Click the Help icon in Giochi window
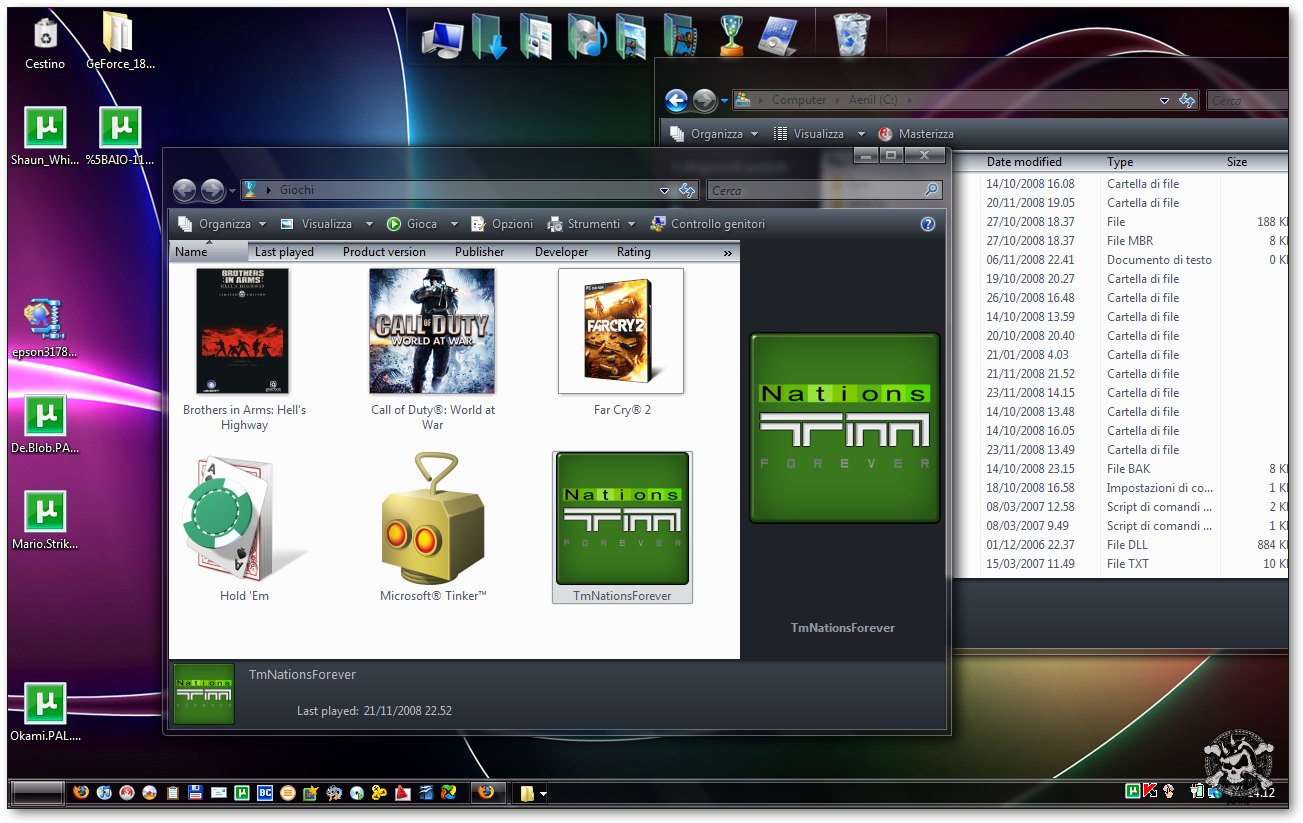Screen dimensions: 1303x823 click(928, 224)
